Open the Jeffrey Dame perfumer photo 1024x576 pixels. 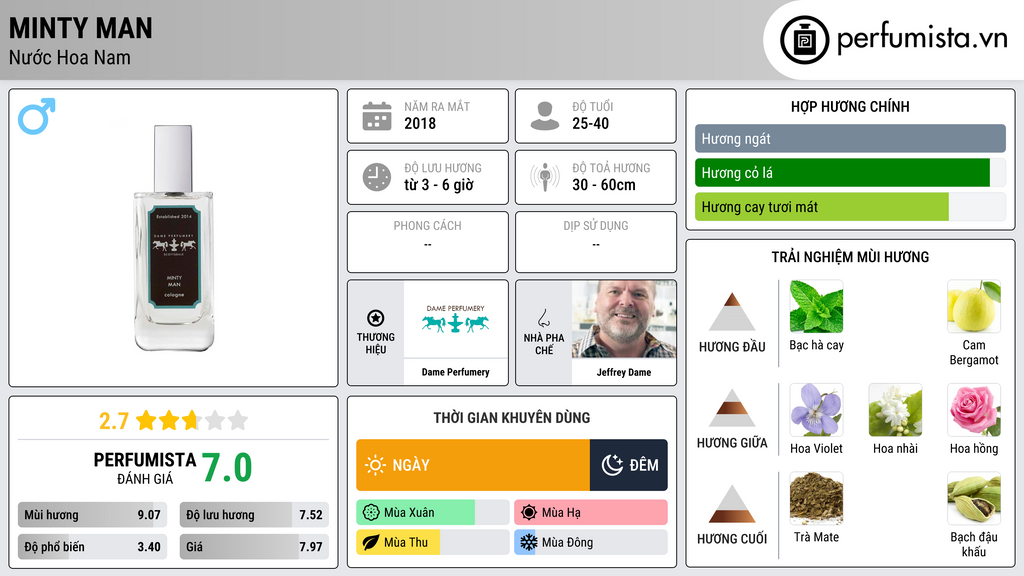click(624, 319)
